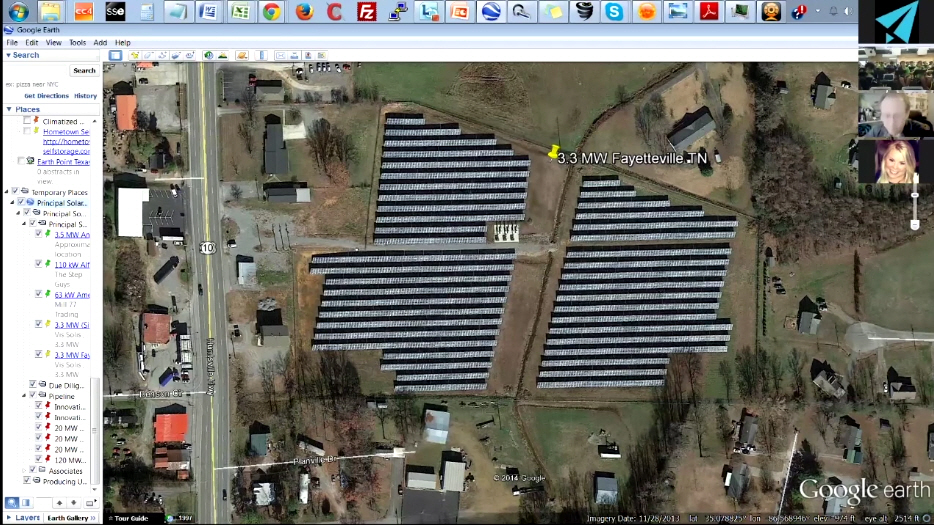The height and width of the screenshot is (525, 934).
Task: Click the Print toolbar icon
Action: coord(294,55)
